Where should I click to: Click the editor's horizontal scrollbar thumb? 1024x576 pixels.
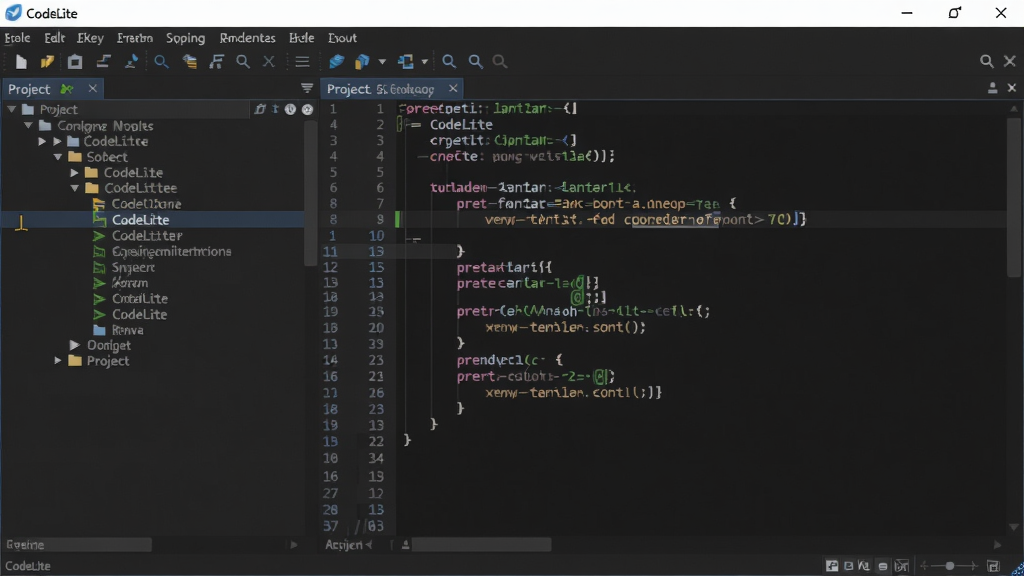pyautogui.click(x=481, y=545)
